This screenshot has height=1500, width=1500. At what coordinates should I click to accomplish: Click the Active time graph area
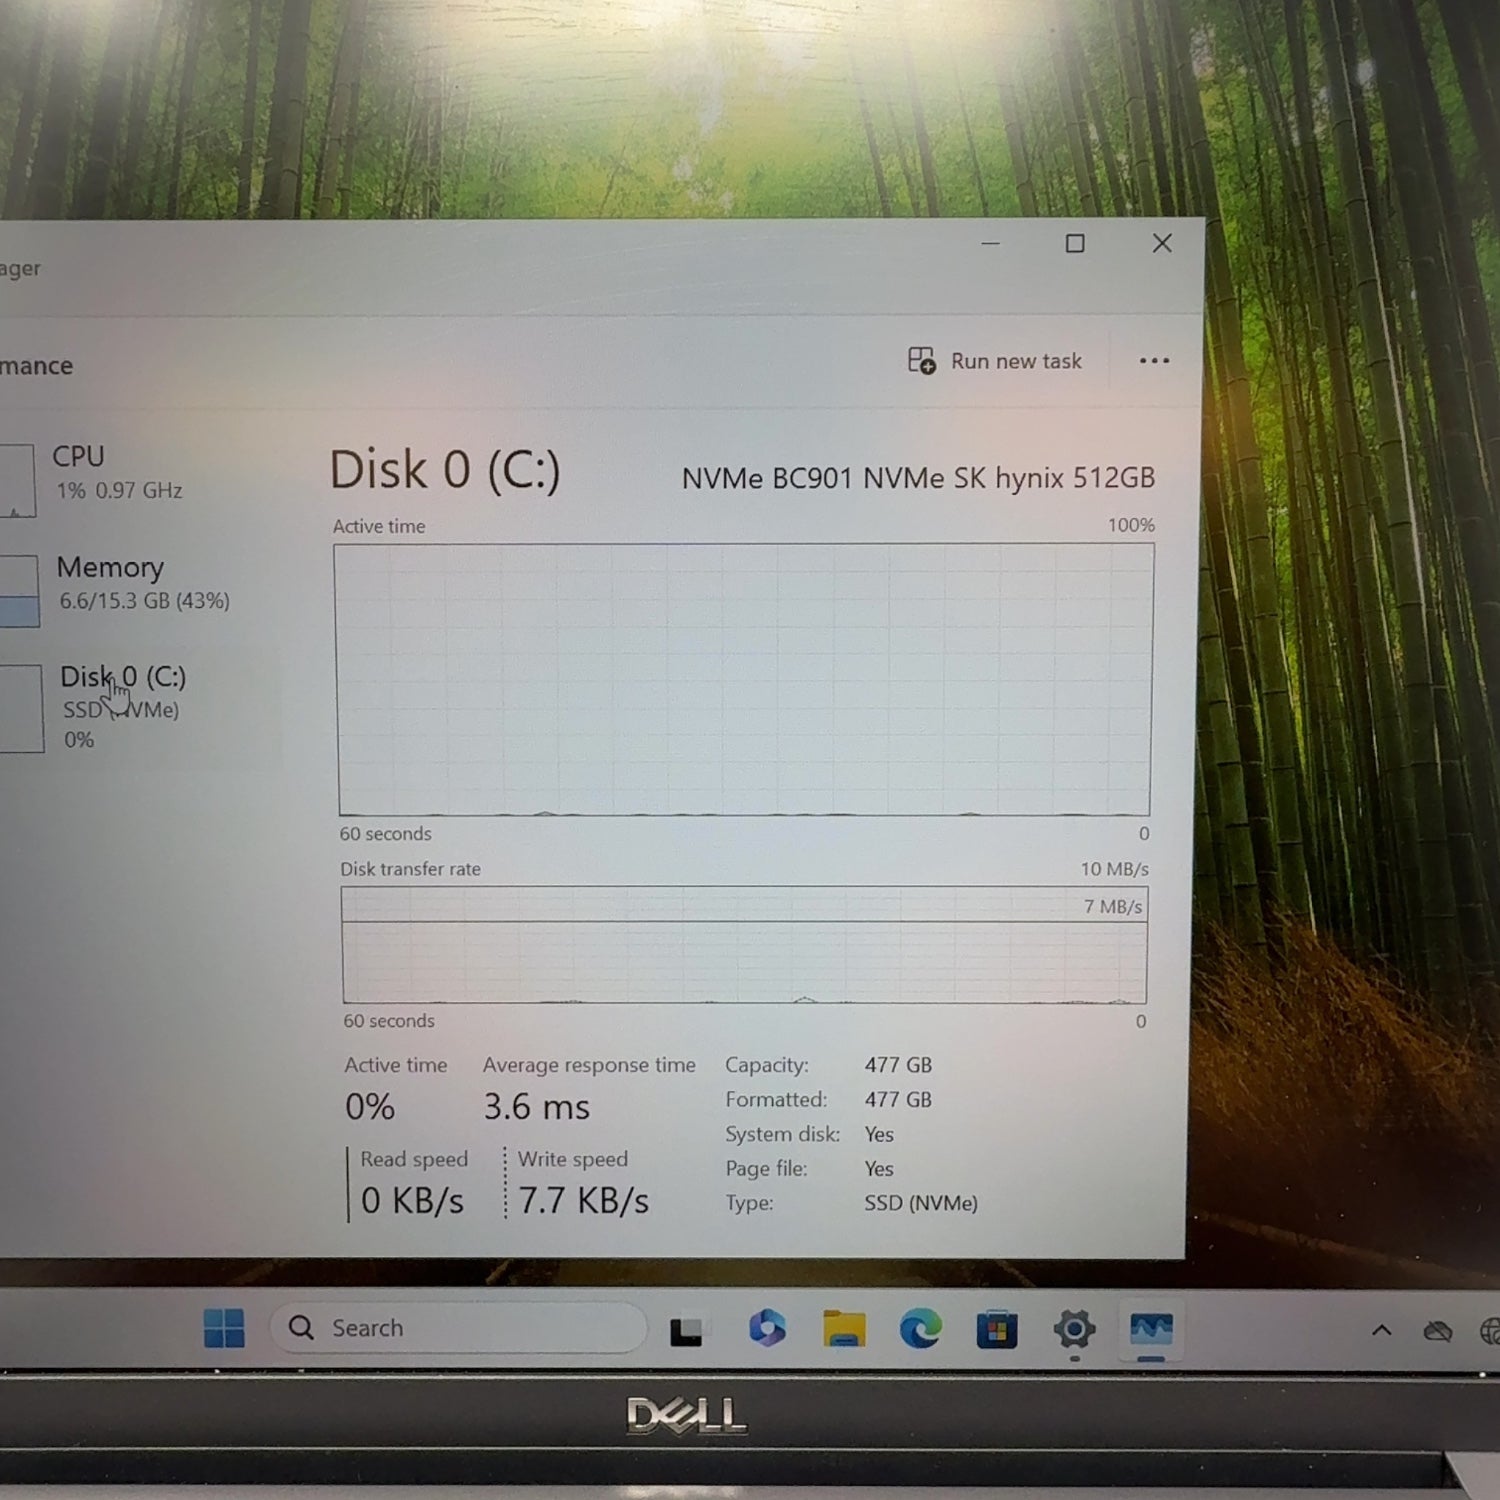(743, 680)
